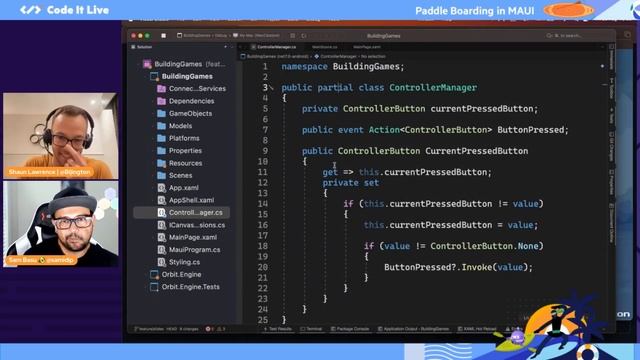Click the search field in the title bar

(565, 36)
